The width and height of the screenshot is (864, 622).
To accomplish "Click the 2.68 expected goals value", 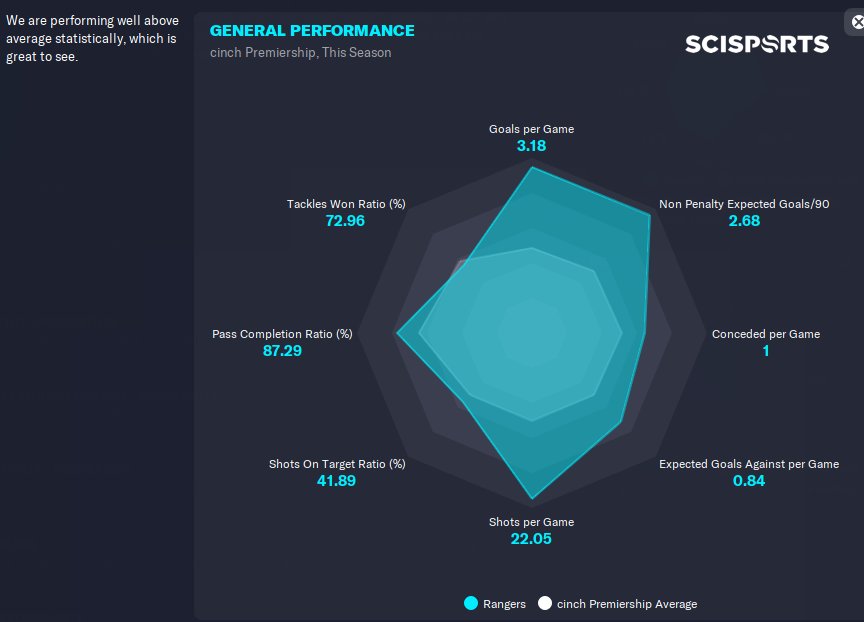I will coord(744,221).
